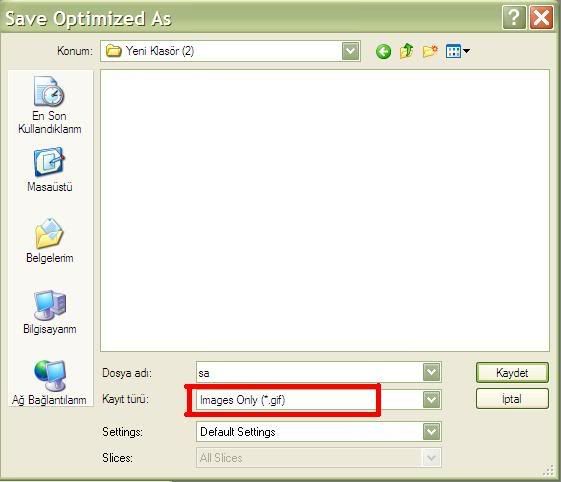This screenshot has height=482, width=561.
Task: Go to Masaüstü desktop location
Action: (x=49, y=170)
